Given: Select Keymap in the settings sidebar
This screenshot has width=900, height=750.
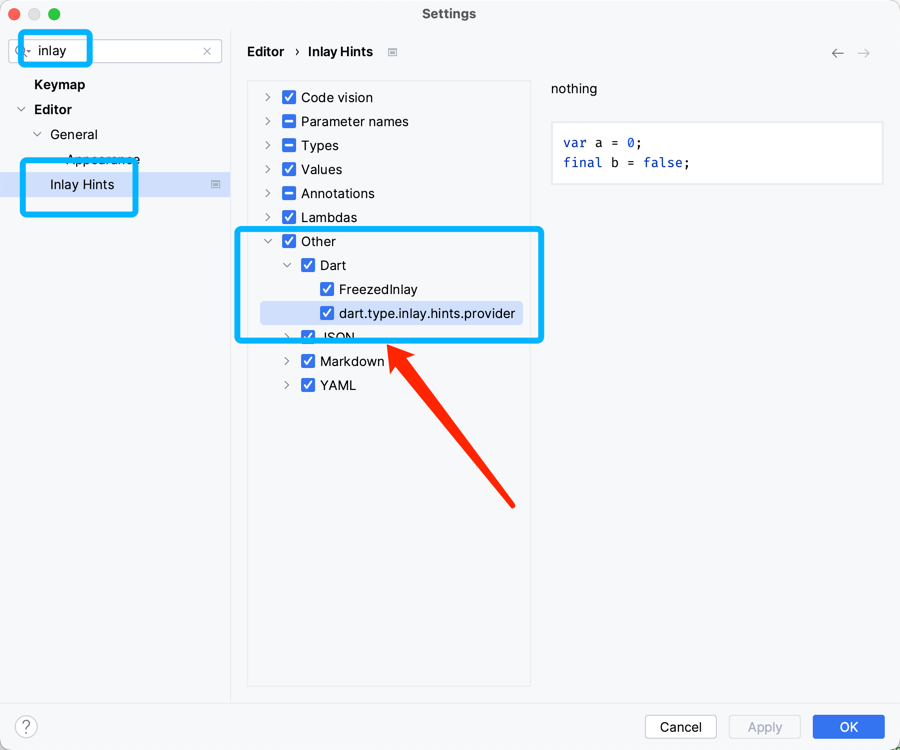Looking at the screenshot, I should [x=59, y=85].
